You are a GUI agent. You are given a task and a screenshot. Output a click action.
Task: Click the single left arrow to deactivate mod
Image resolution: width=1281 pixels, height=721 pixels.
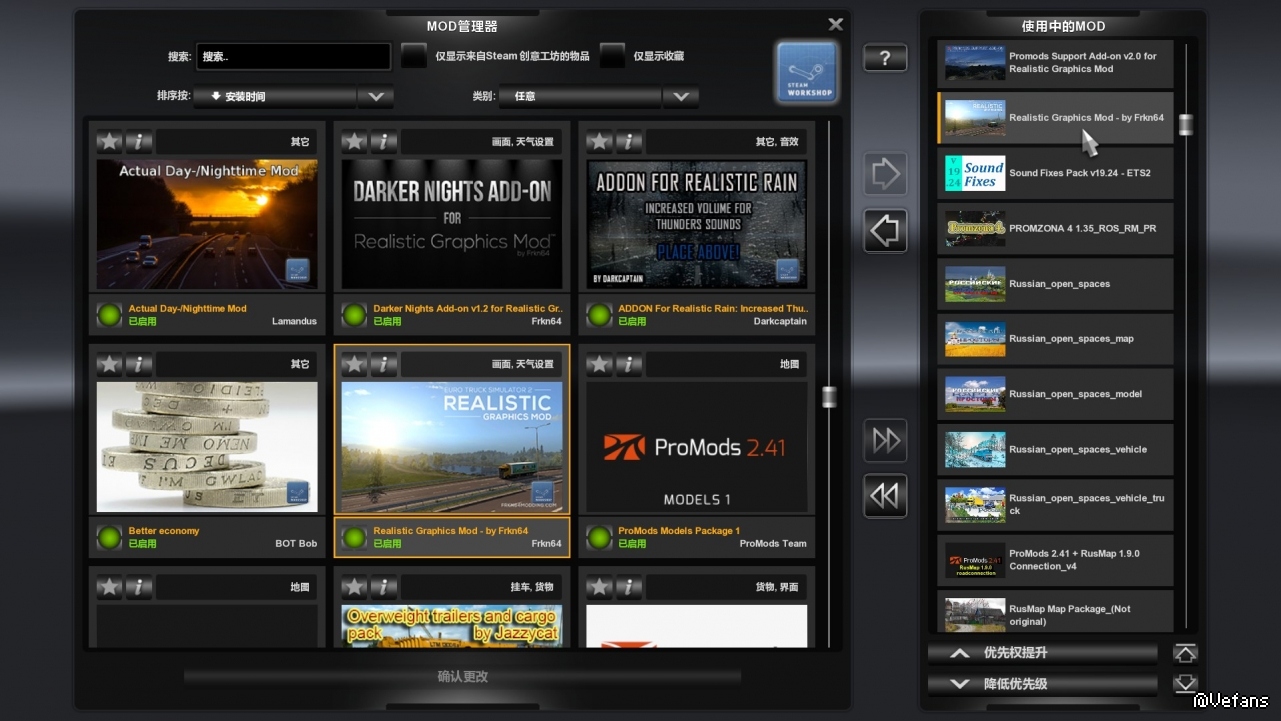(886, 231)
